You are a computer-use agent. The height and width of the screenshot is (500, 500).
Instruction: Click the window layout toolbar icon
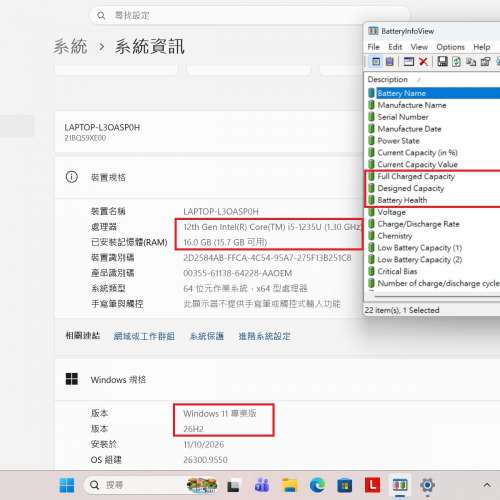click(x=409, y=61)
